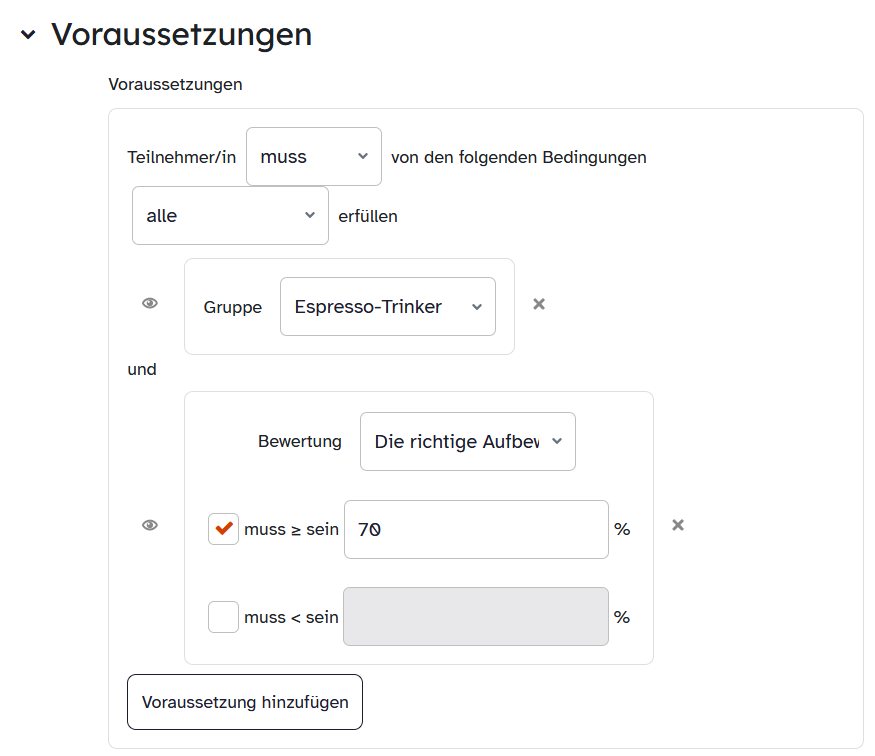875x756 pixels.
Task: Click the greyed-out maximum percent field
Action: (x=476, y=617)
